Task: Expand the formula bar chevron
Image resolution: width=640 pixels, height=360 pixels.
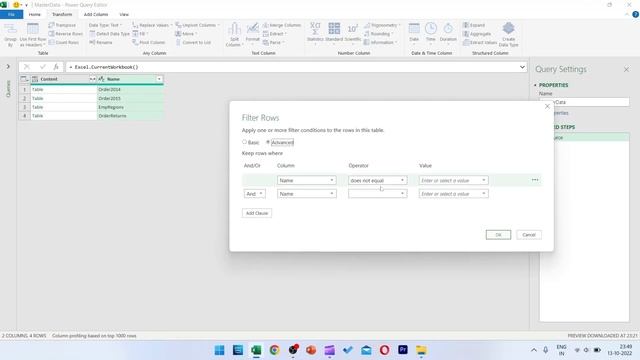Action: (x=522, y=67)
